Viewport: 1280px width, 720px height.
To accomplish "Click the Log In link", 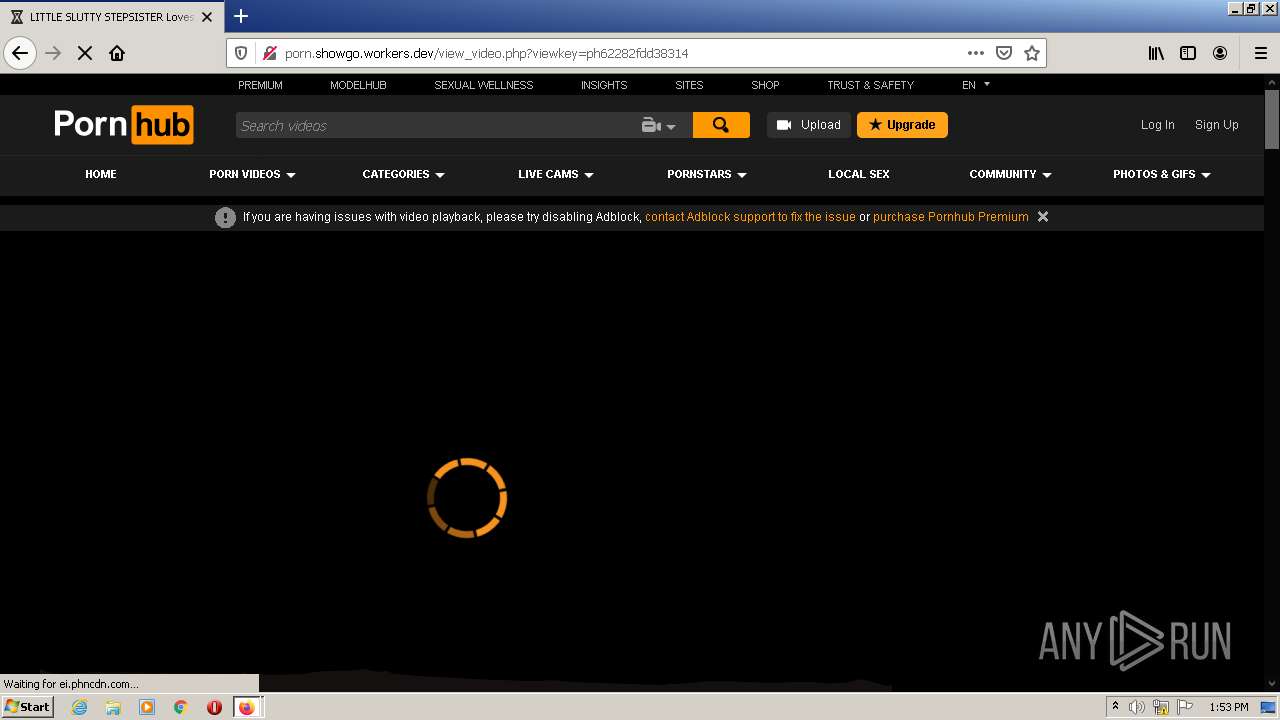I will coord(1158,125).
